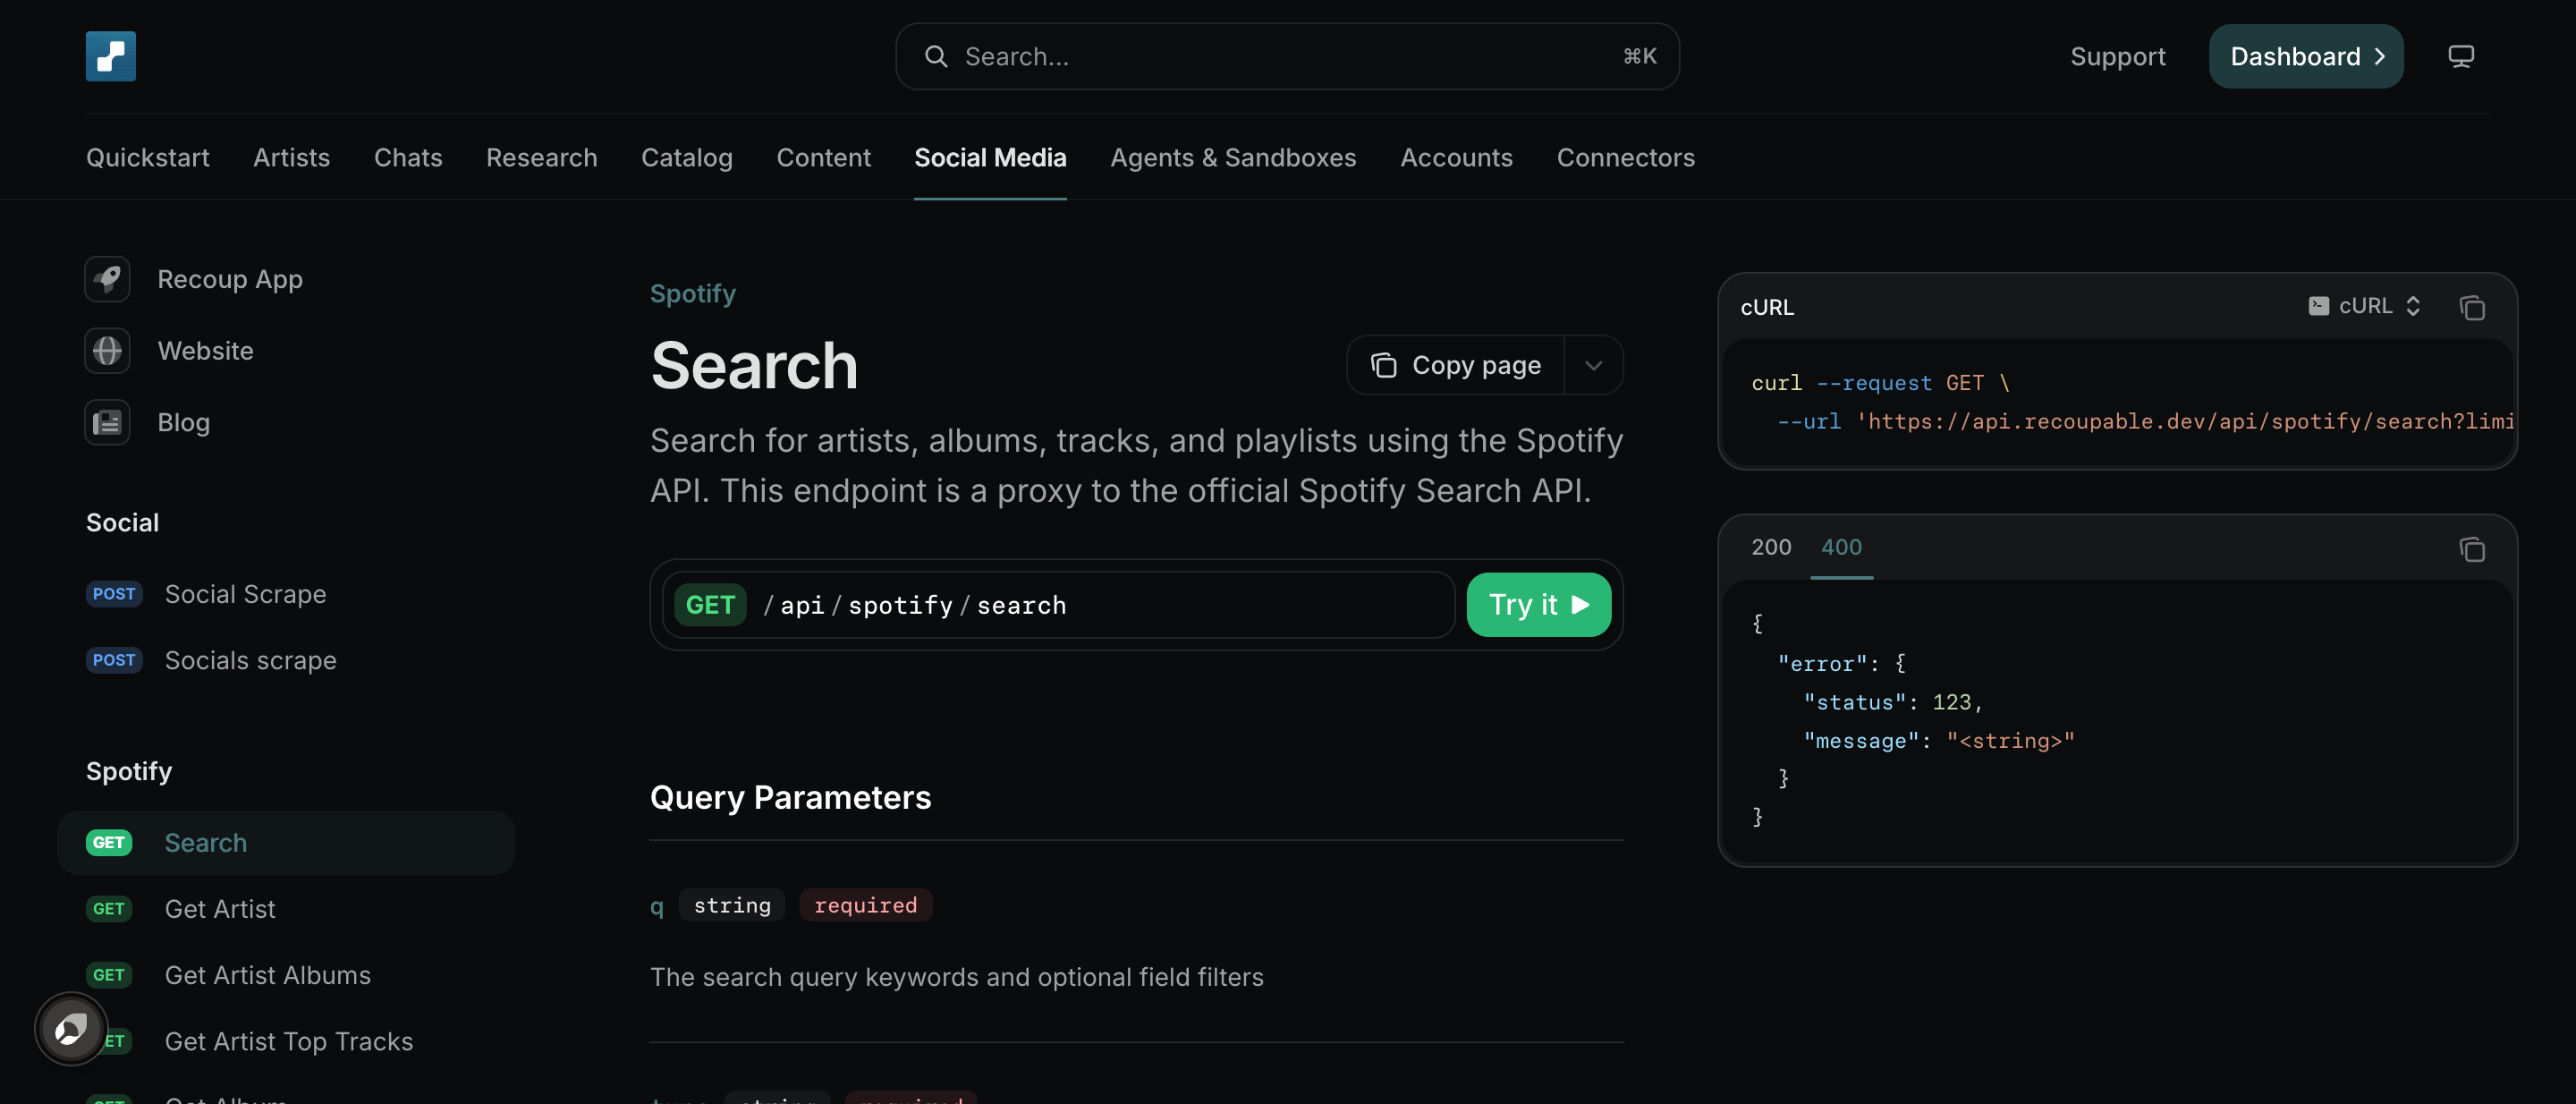Open the Content tab

[823, 157]
